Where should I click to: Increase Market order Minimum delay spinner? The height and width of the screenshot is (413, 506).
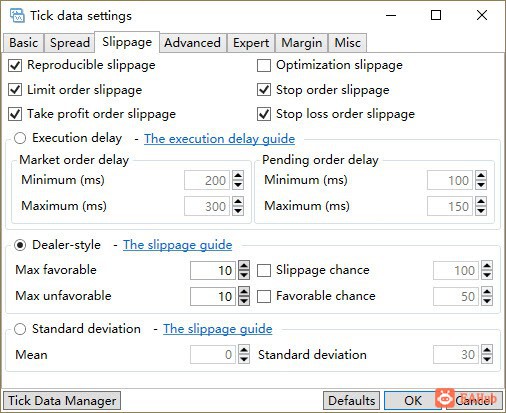tap(238, 176)
